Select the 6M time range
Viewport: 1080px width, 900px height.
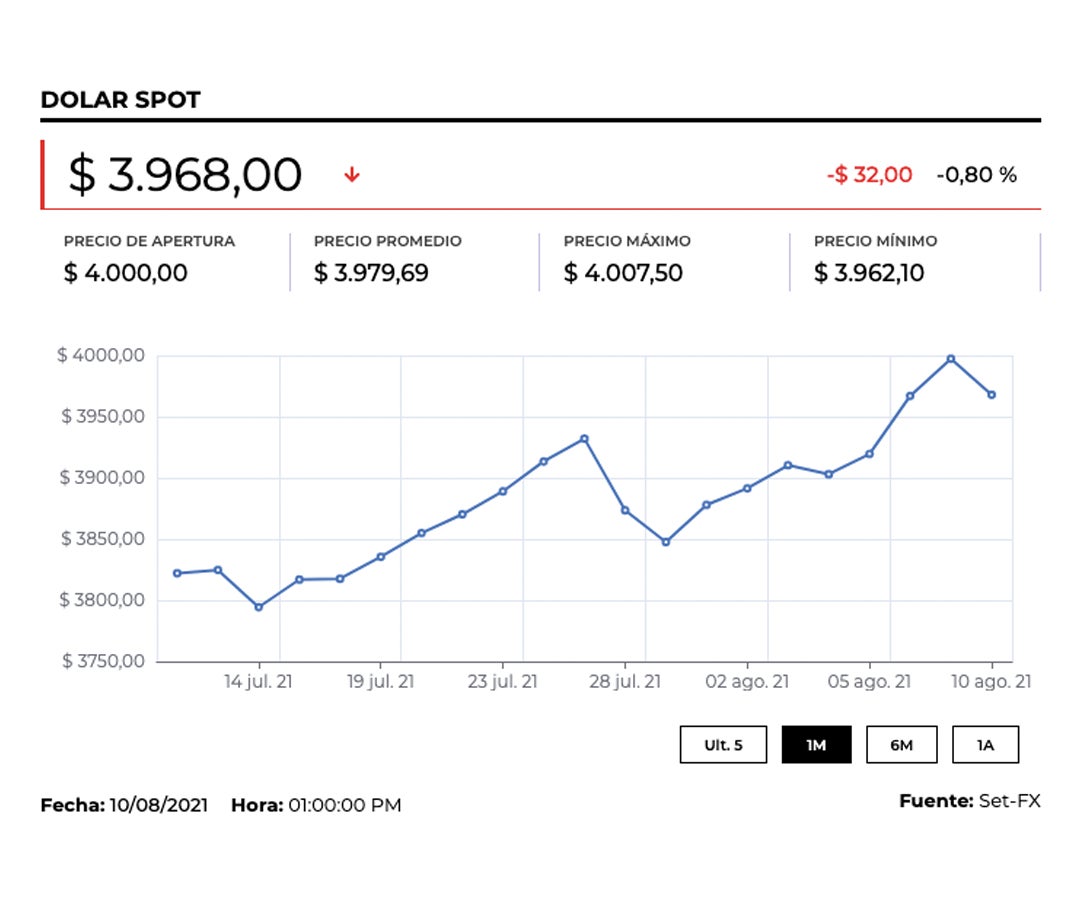pos(901,745)
